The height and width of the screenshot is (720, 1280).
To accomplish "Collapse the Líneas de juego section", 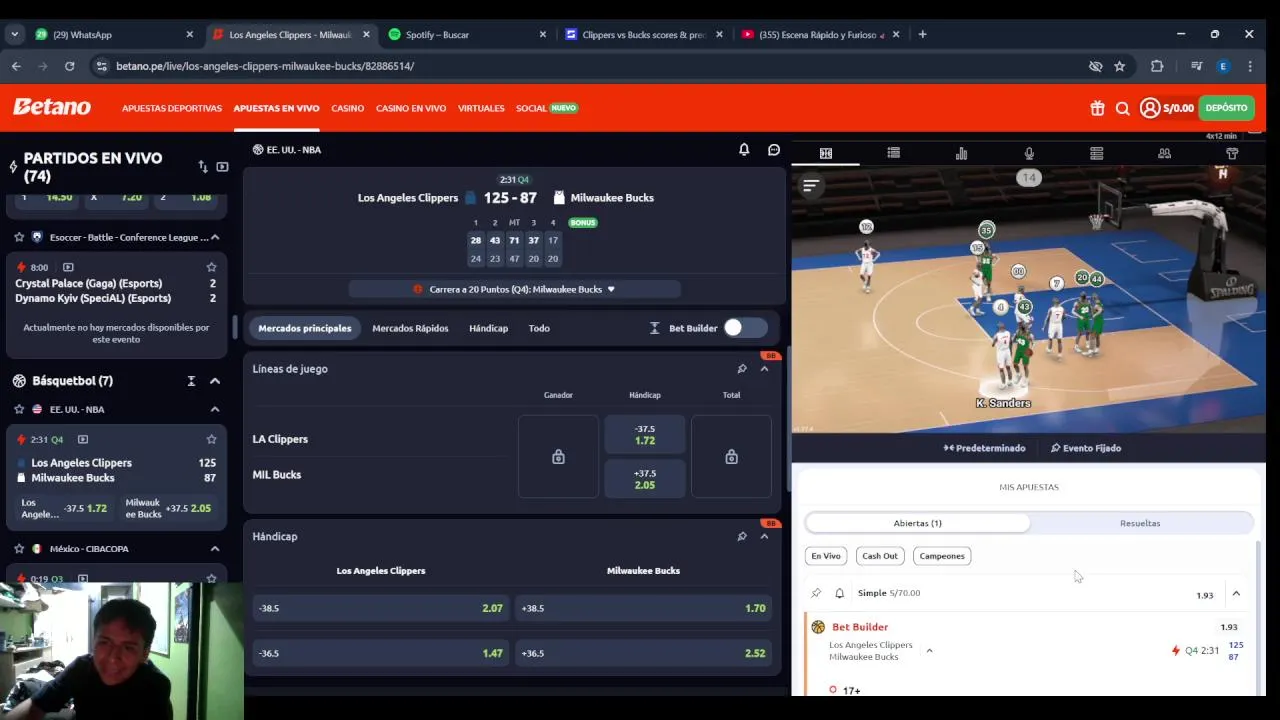I will coord(764,369).
